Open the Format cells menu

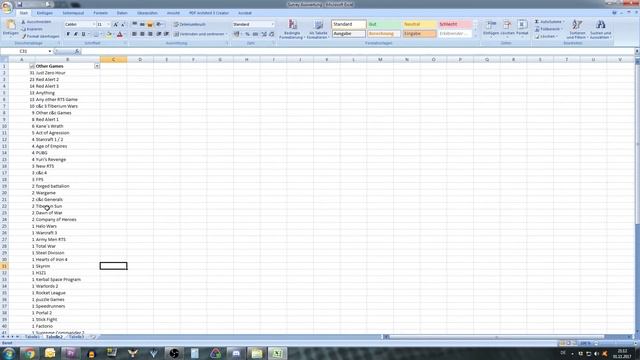(x=522, y=27)
